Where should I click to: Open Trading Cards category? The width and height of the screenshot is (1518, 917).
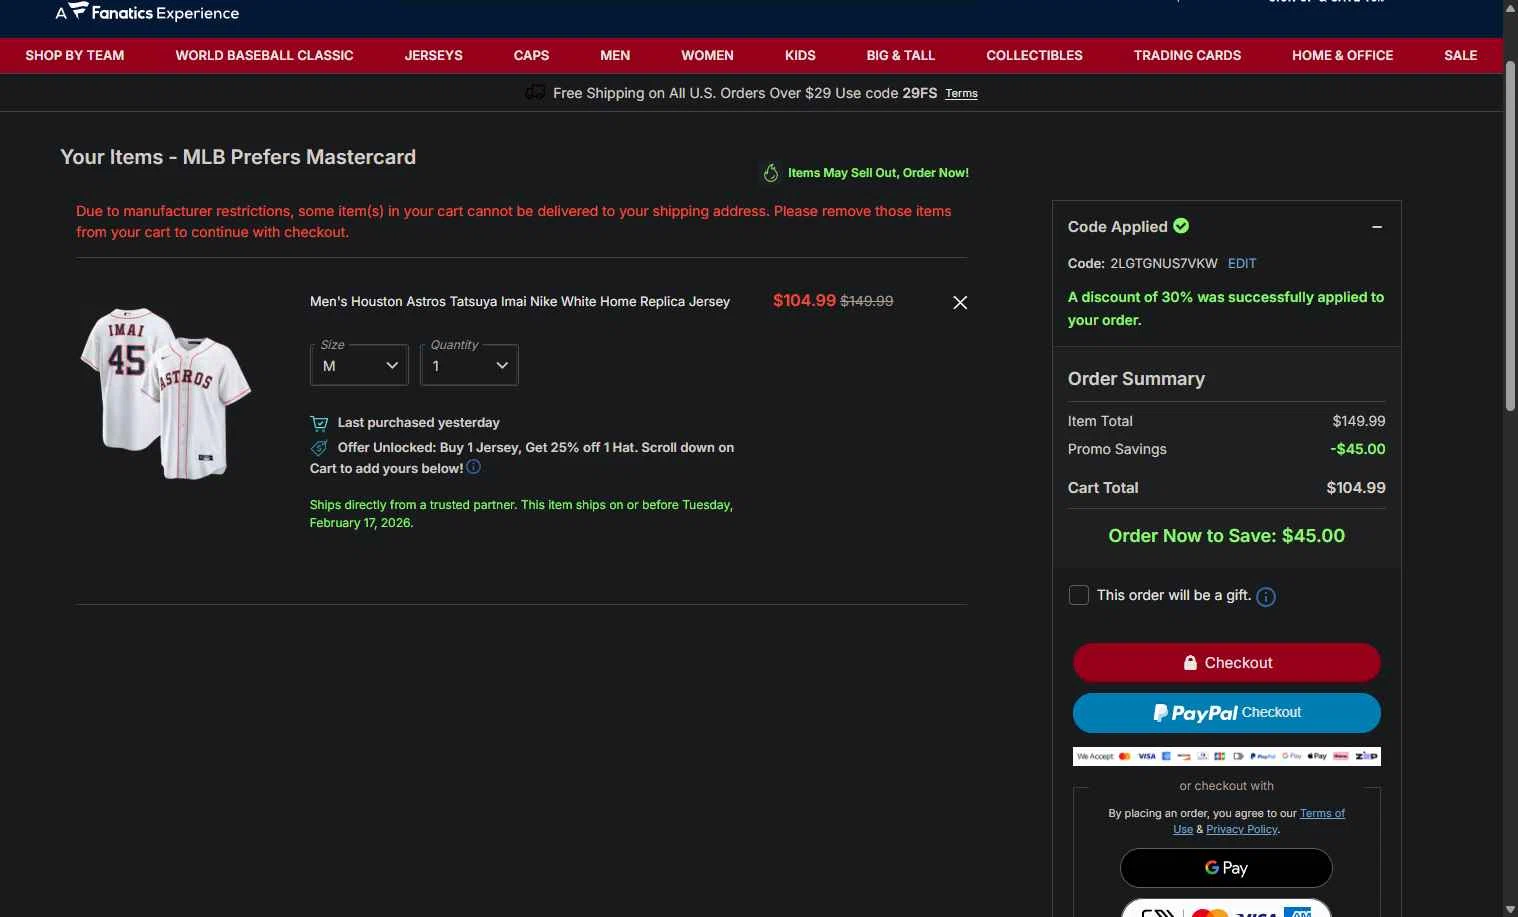[1187, 55]
